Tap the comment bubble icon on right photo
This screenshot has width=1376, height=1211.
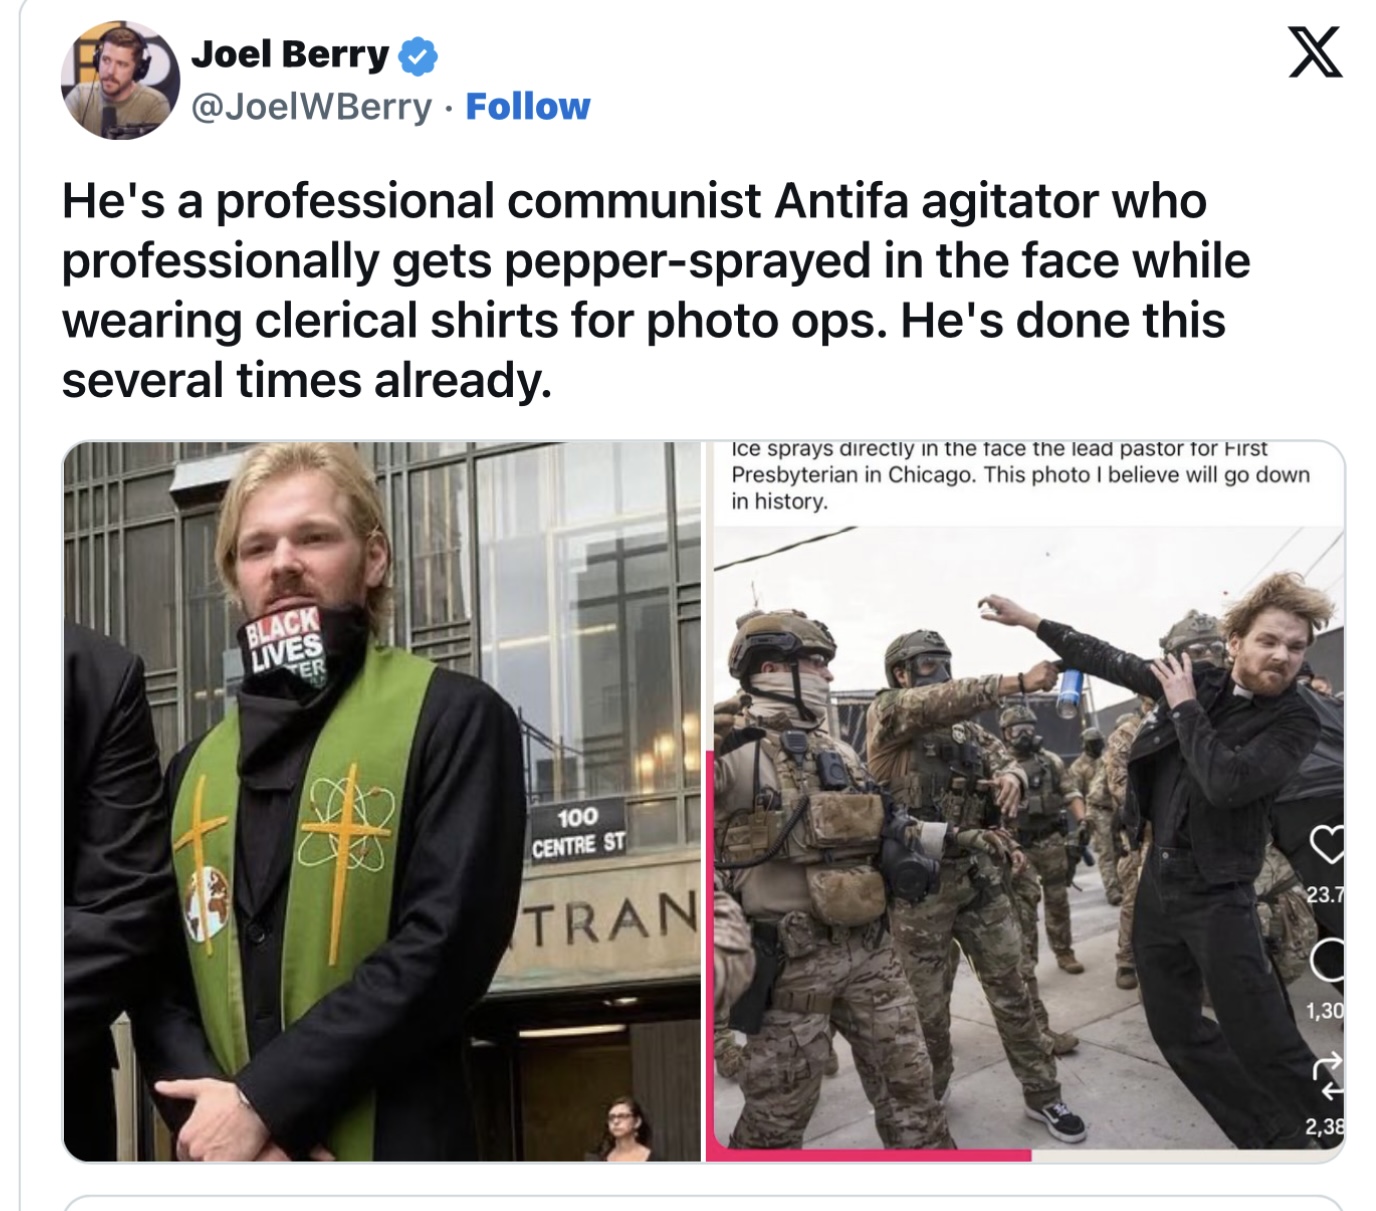click(x=1328, y=959)
